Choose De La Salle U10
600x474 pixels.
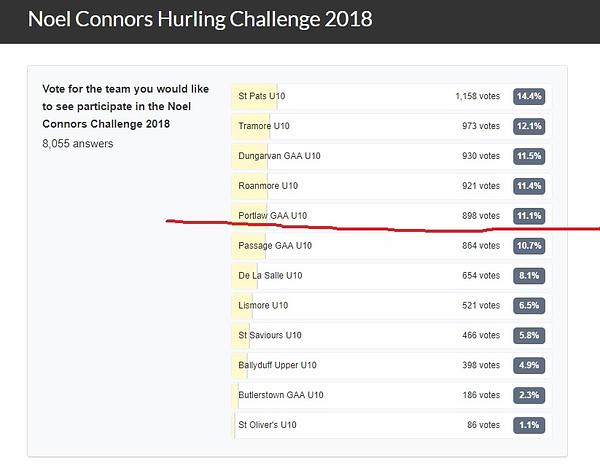[391, 275]
